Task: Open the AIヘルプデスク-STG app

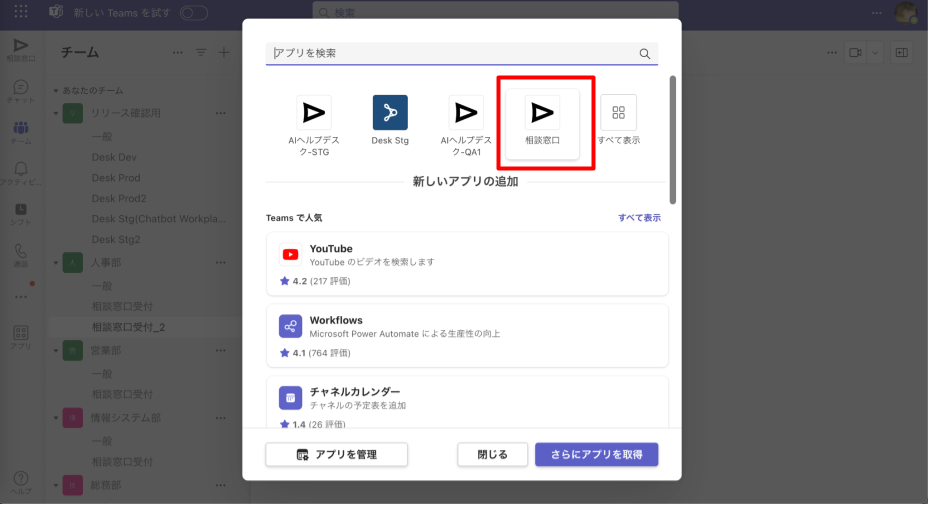Action: pyautogui.click(x=314, y=125)
